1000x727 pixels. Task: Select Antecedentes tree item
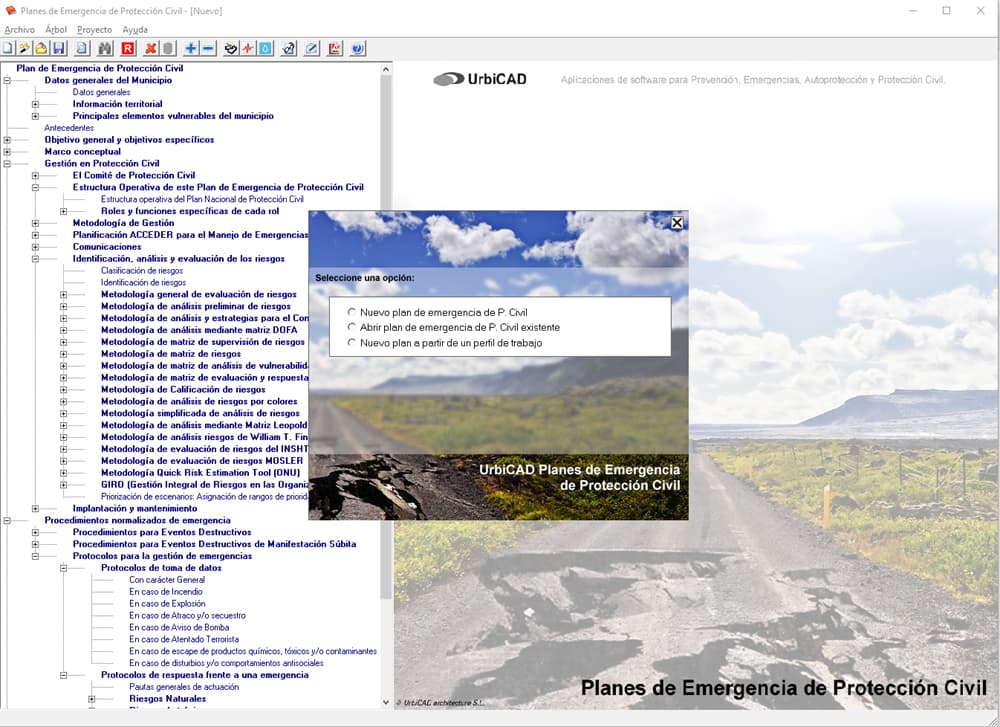[69, 128]
